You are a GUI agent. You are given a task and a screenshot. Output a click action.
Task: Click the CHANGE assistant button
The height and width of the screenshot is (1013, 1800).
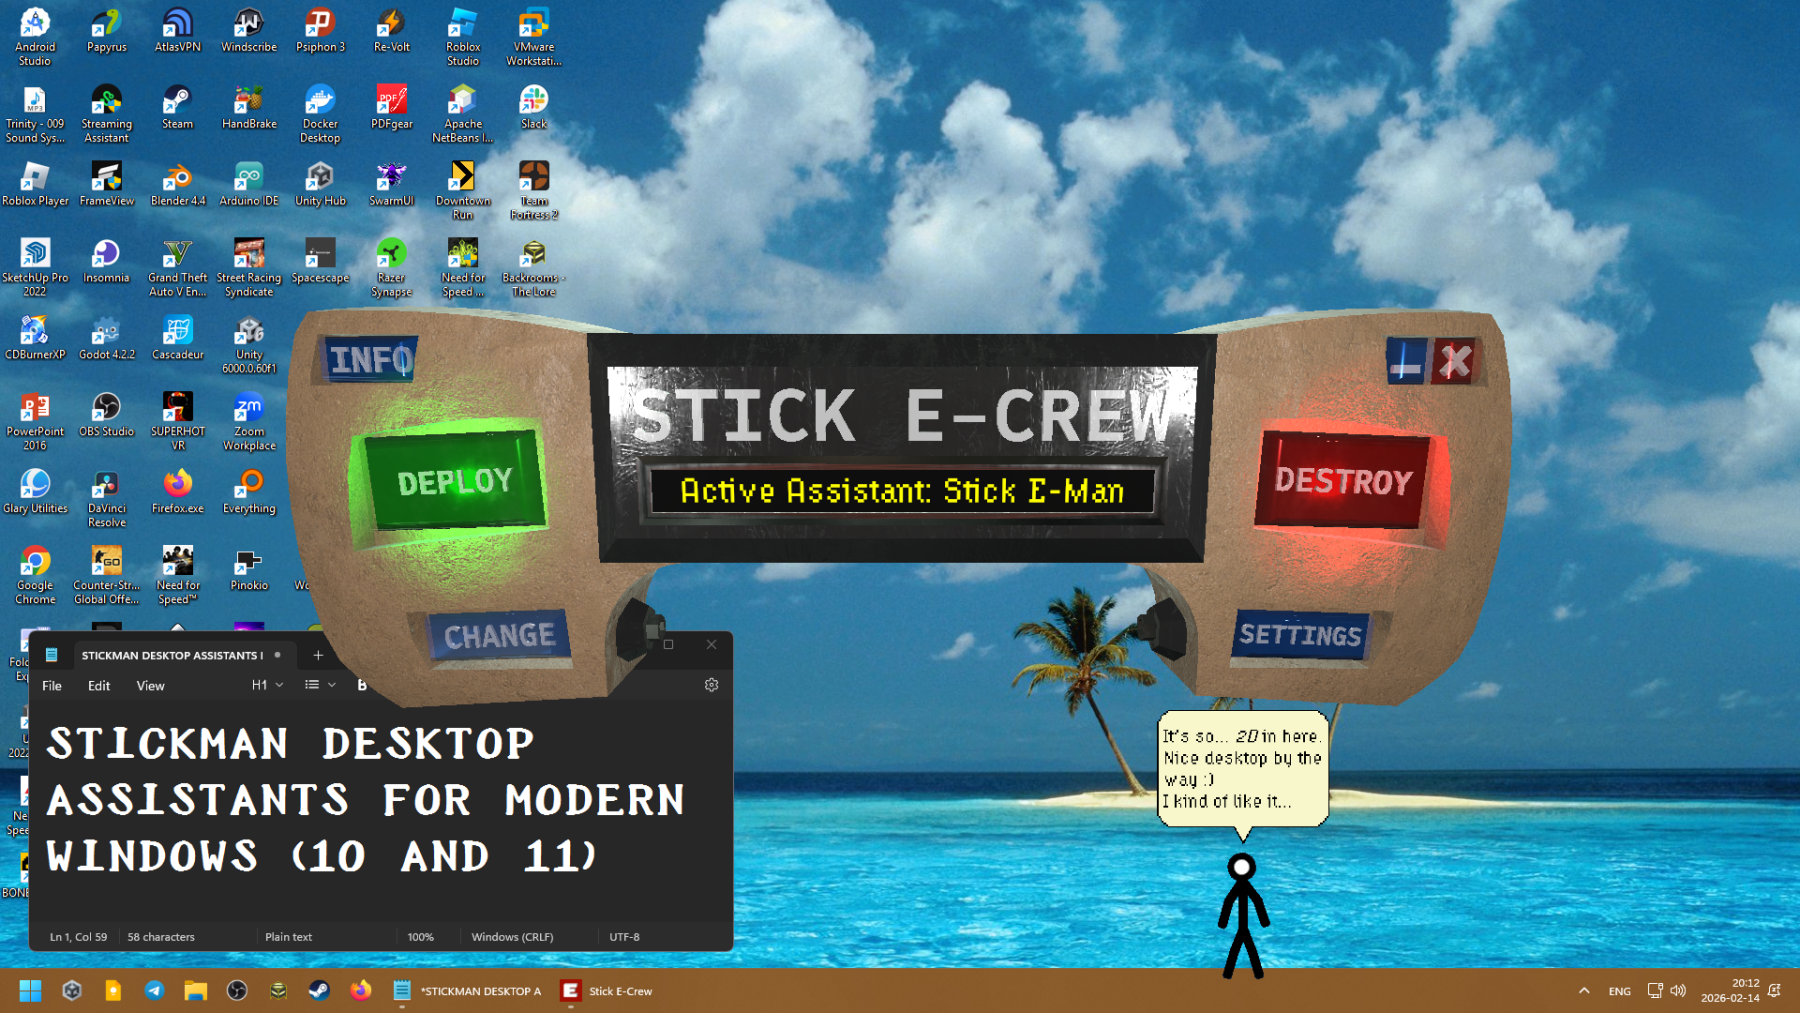[x=499, y=636]
